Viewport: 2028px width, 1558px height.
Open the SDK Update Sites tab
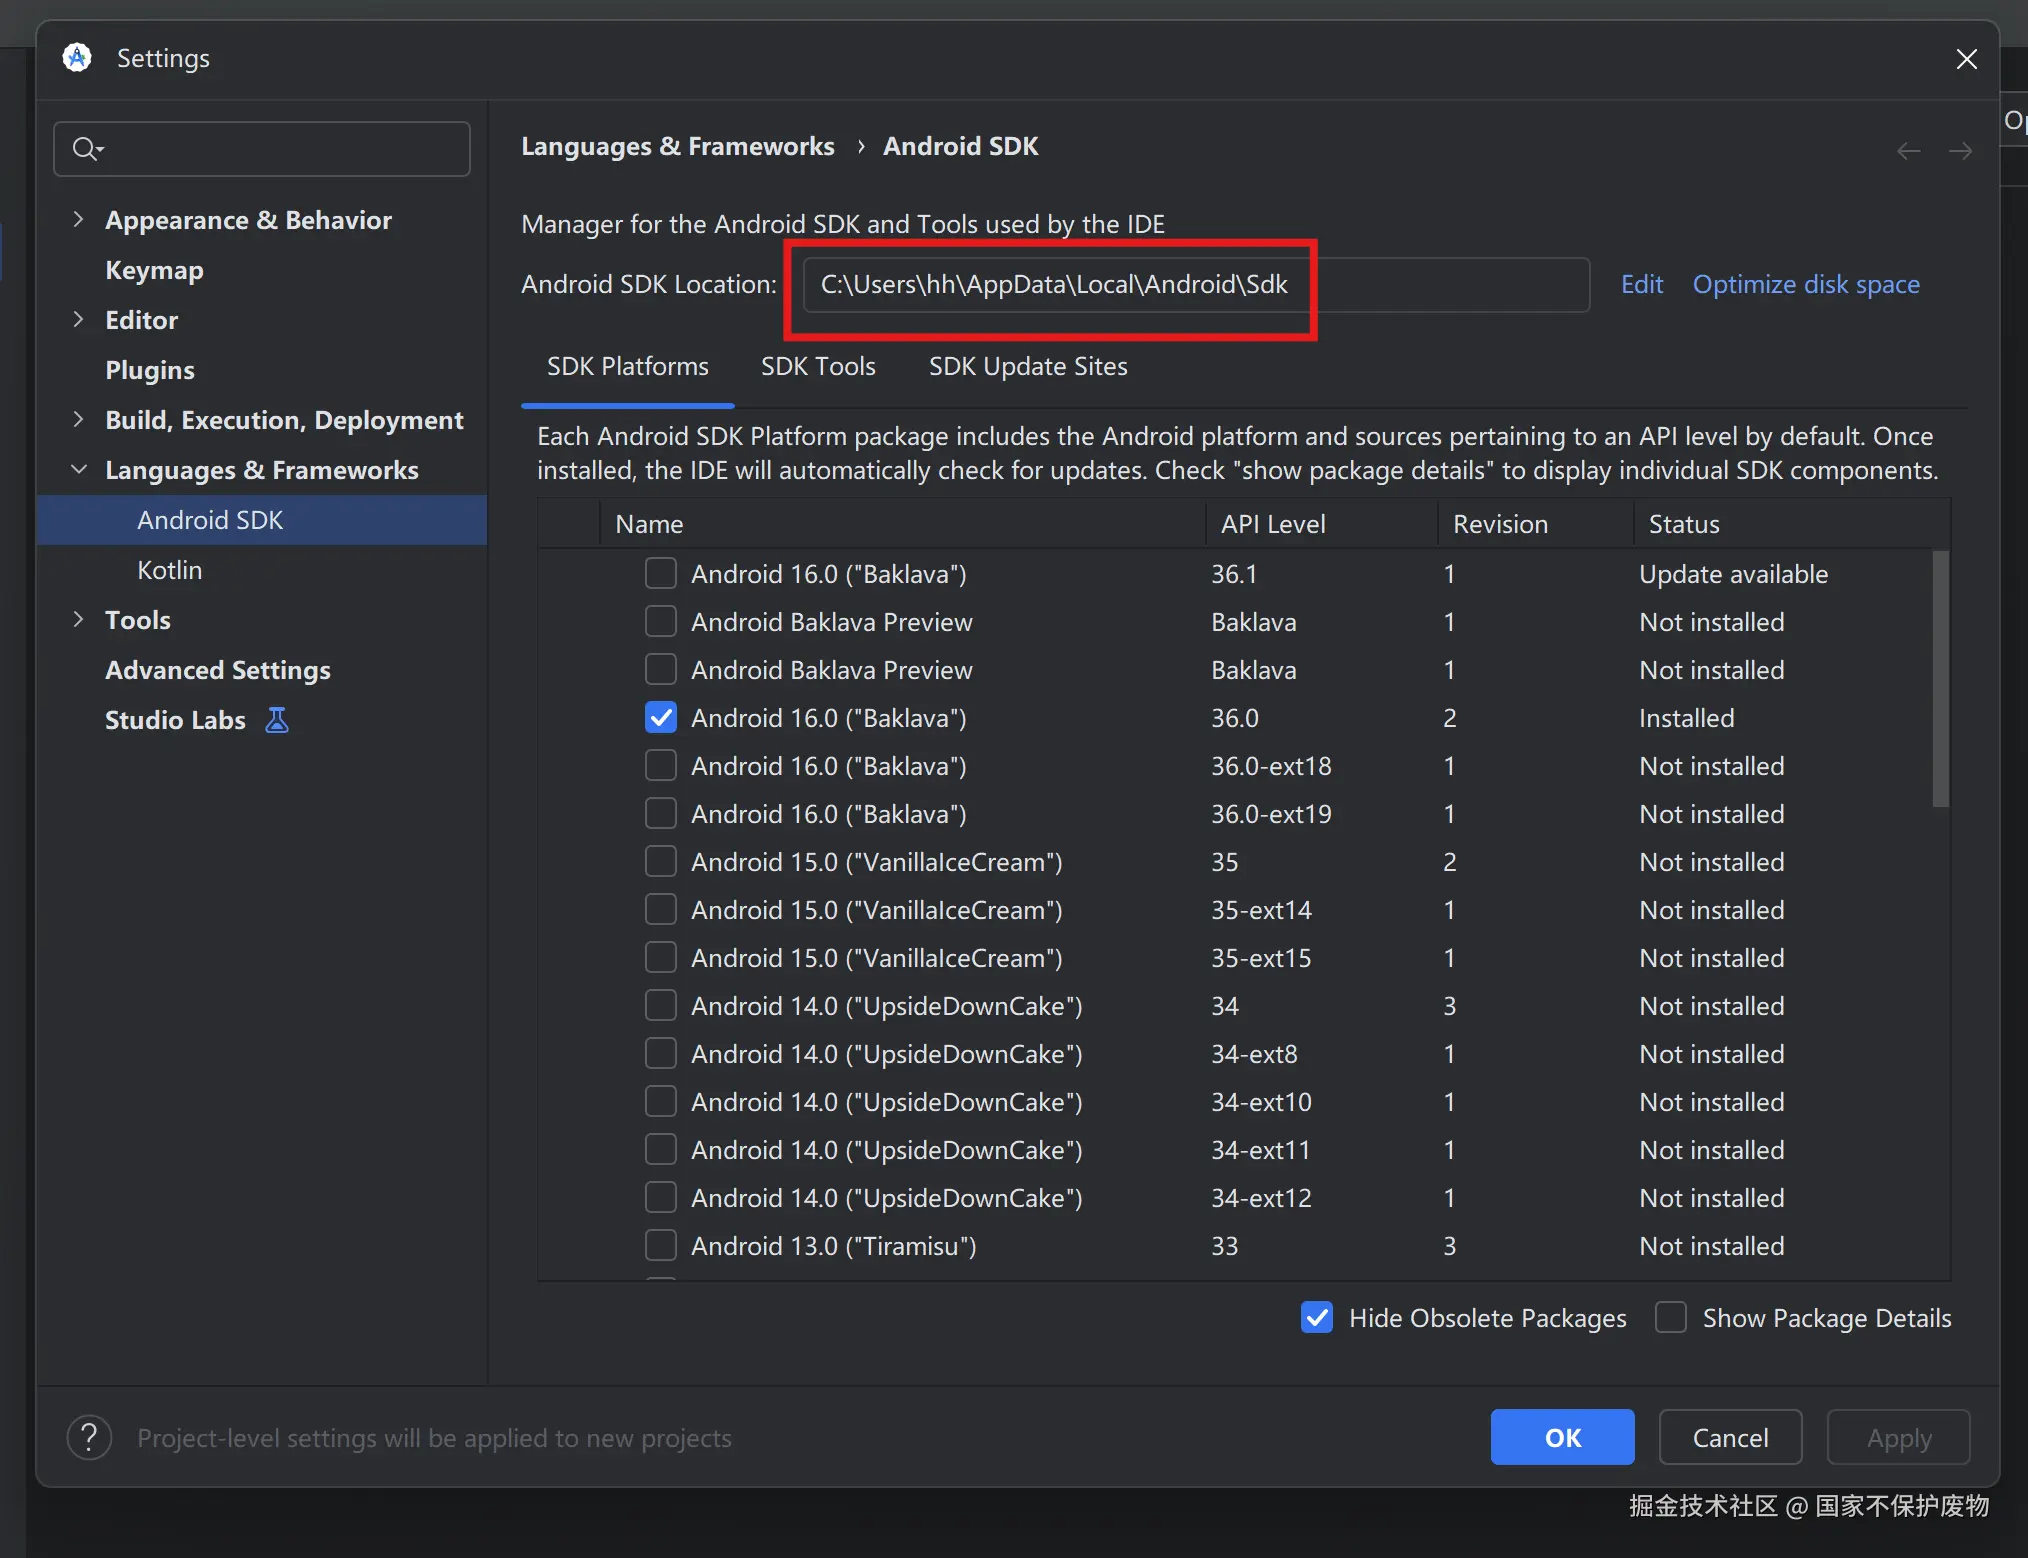coord(1028,366)
